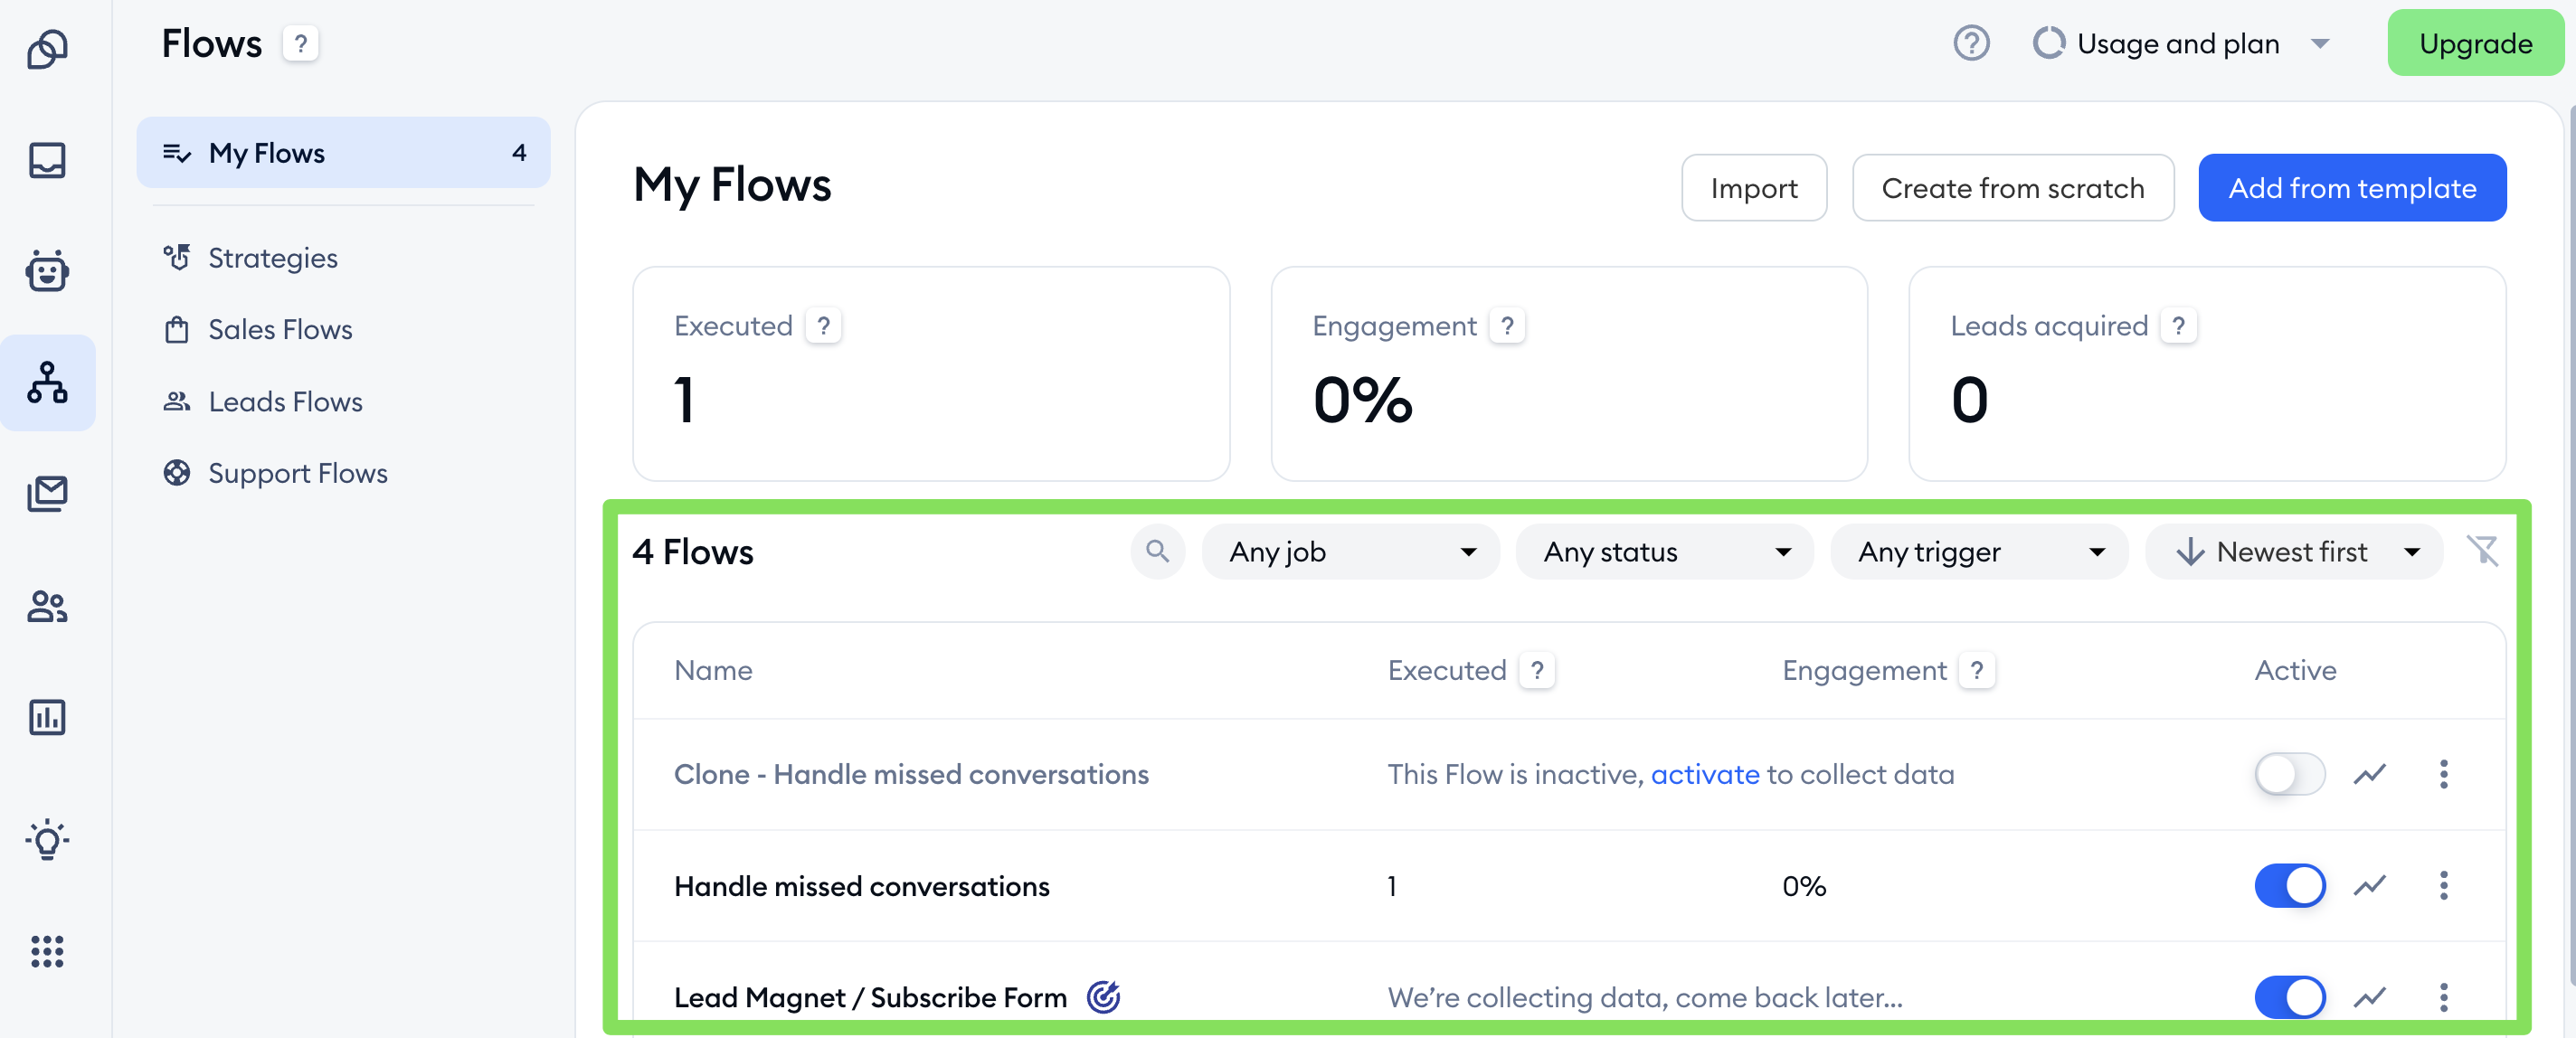
Task: Open more options for Handle missed conversations
Action: coord(2443,885)
